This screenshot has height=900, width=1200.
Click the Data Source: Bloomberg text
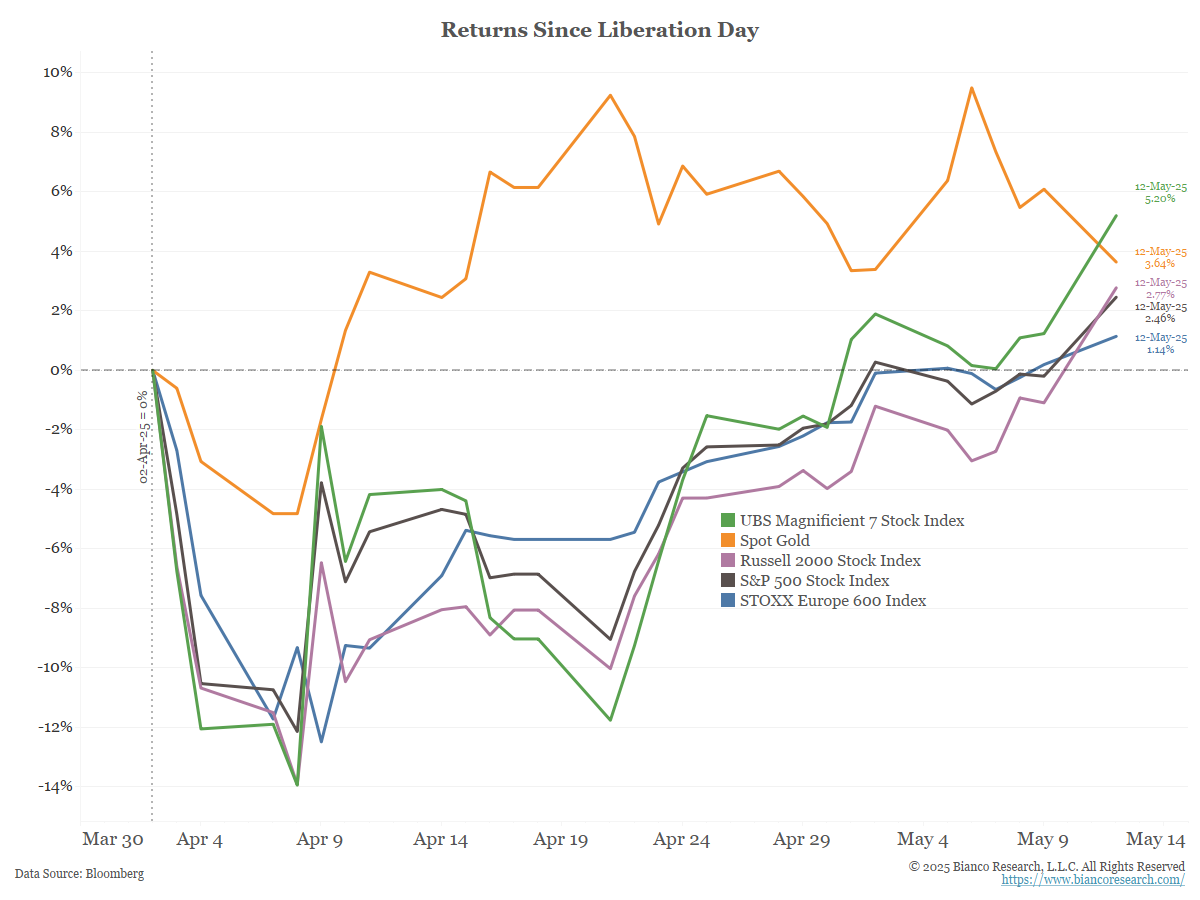pyautogui.click(x=79, y=874)
